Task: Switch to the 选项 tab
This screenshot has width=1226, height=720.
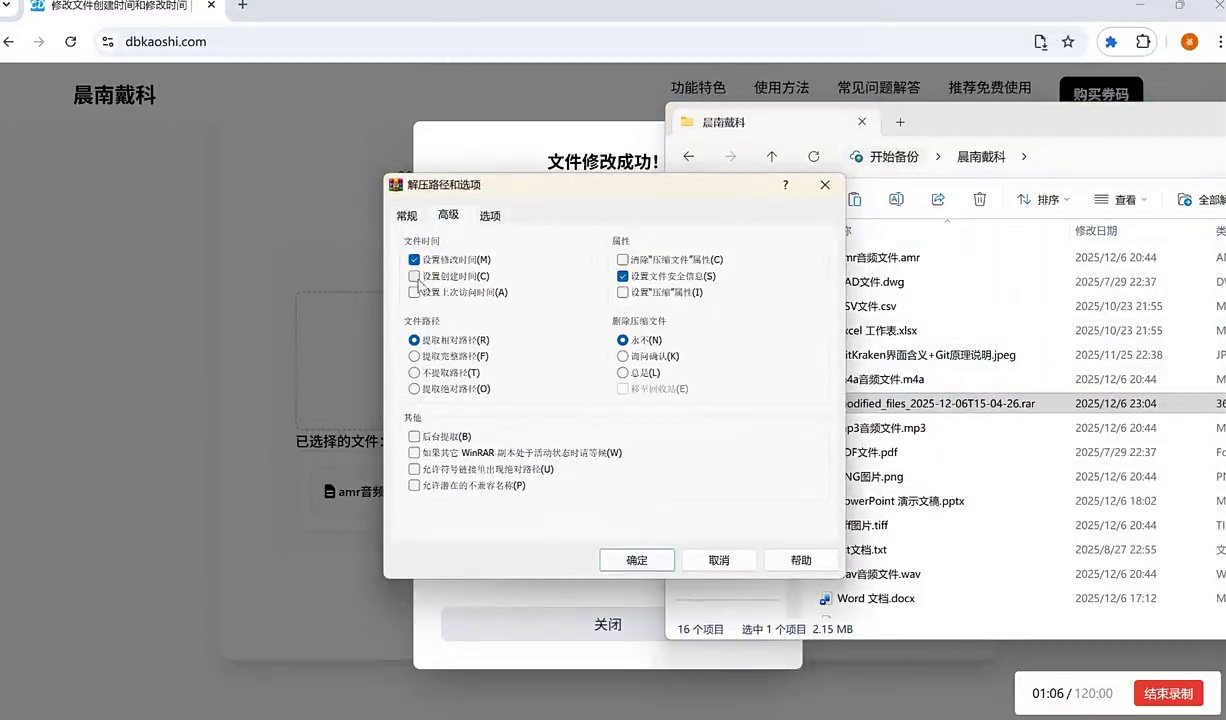Action: (490, 216)
